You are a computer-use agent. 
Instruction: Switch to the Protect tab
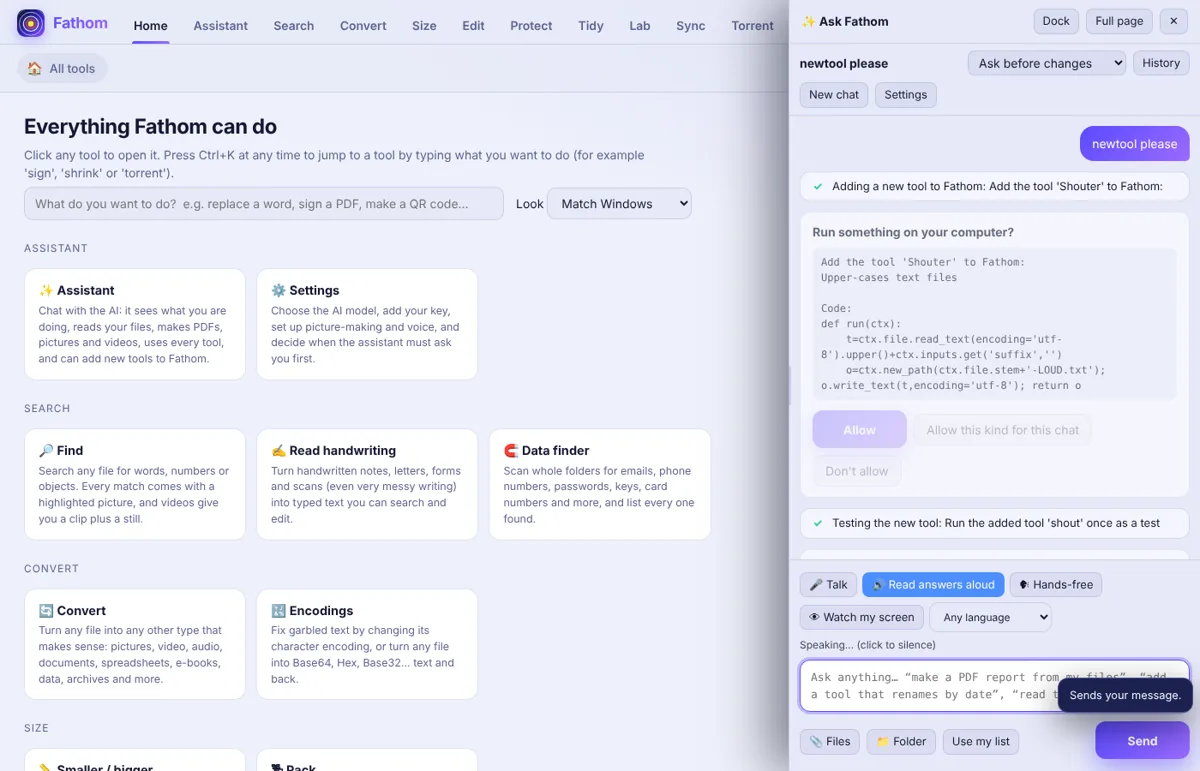click(x=531, y=26)
